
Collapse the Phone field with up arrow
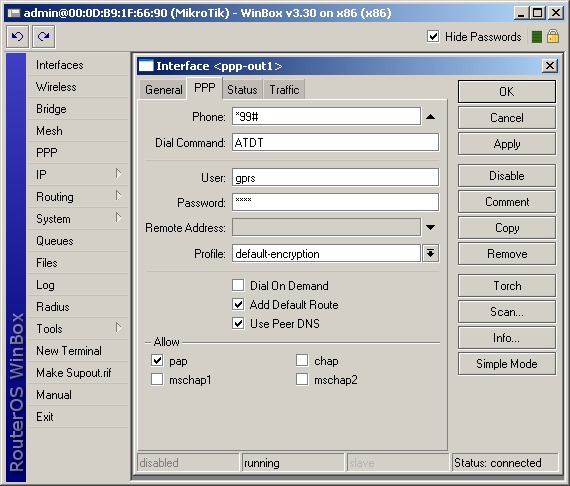[430, 117]
